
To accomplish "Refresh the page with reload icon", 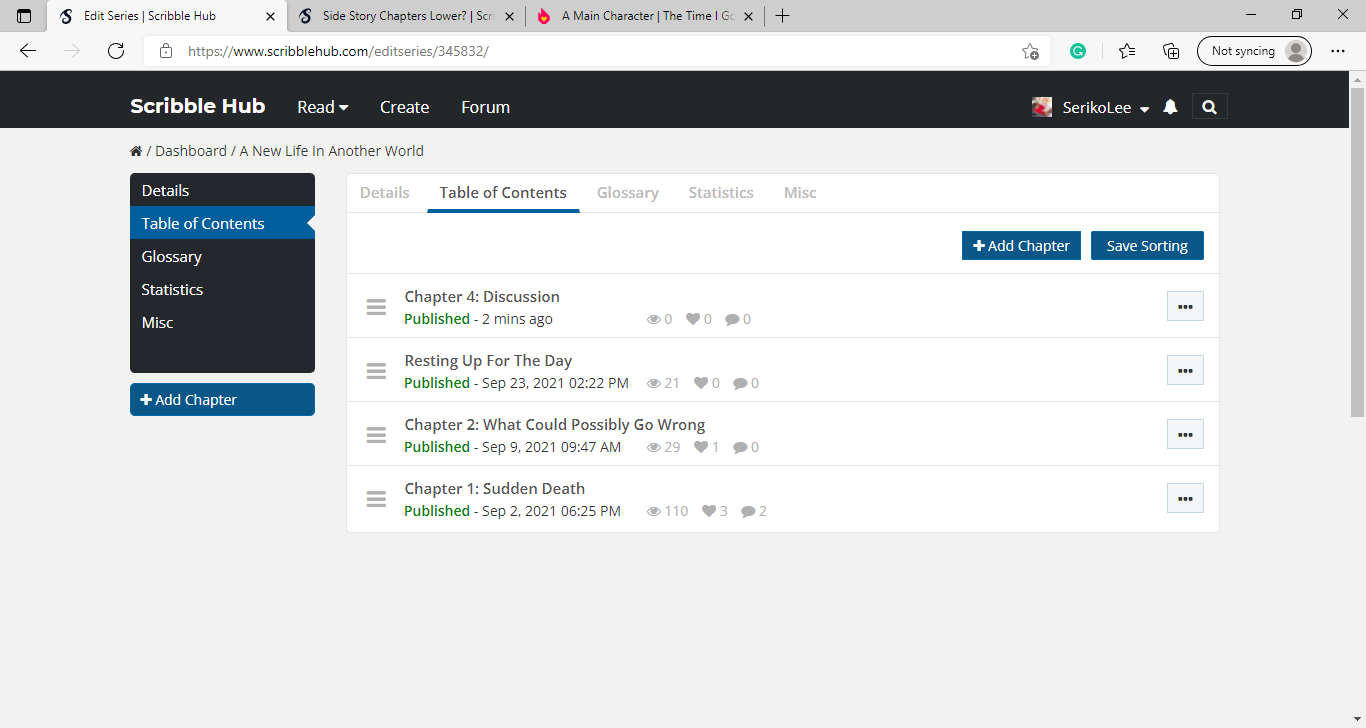I will coord(116,51).
